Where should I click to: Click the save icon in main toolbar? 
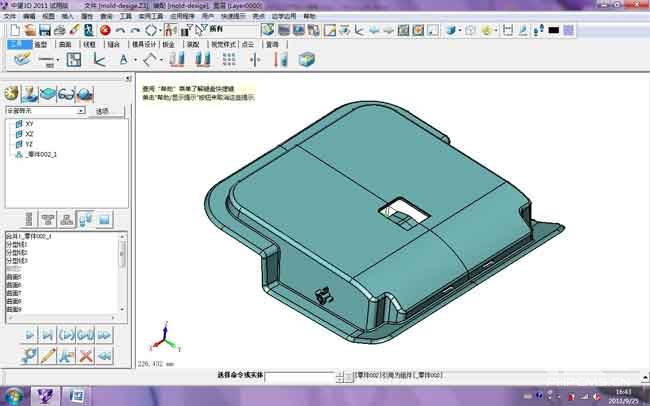44,31
